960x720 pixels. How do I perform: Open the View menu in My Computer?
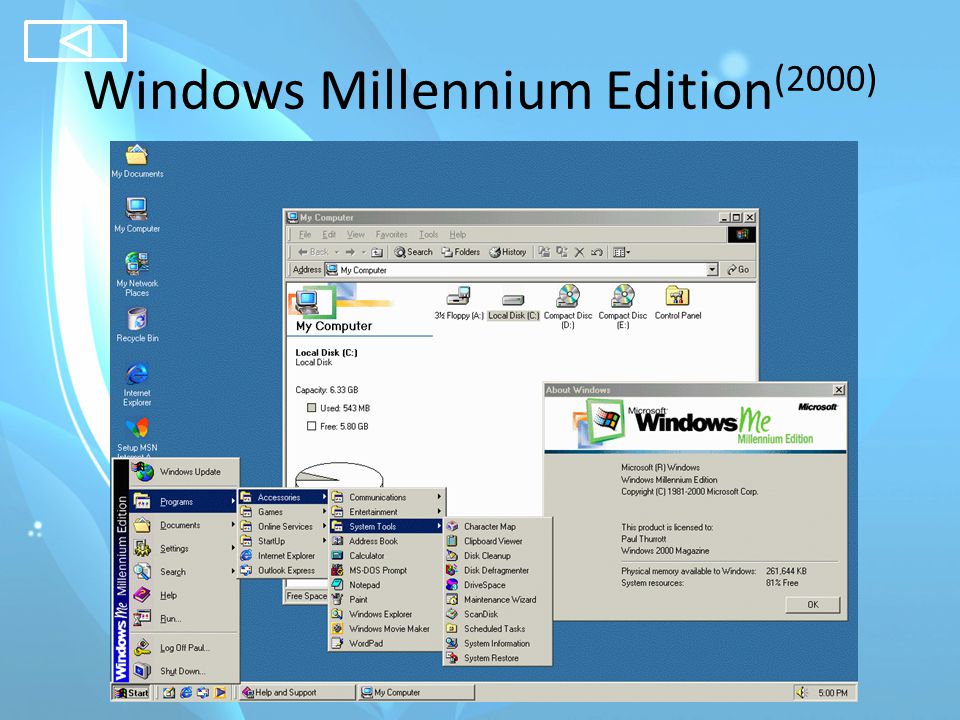click(x=356, y=234)
